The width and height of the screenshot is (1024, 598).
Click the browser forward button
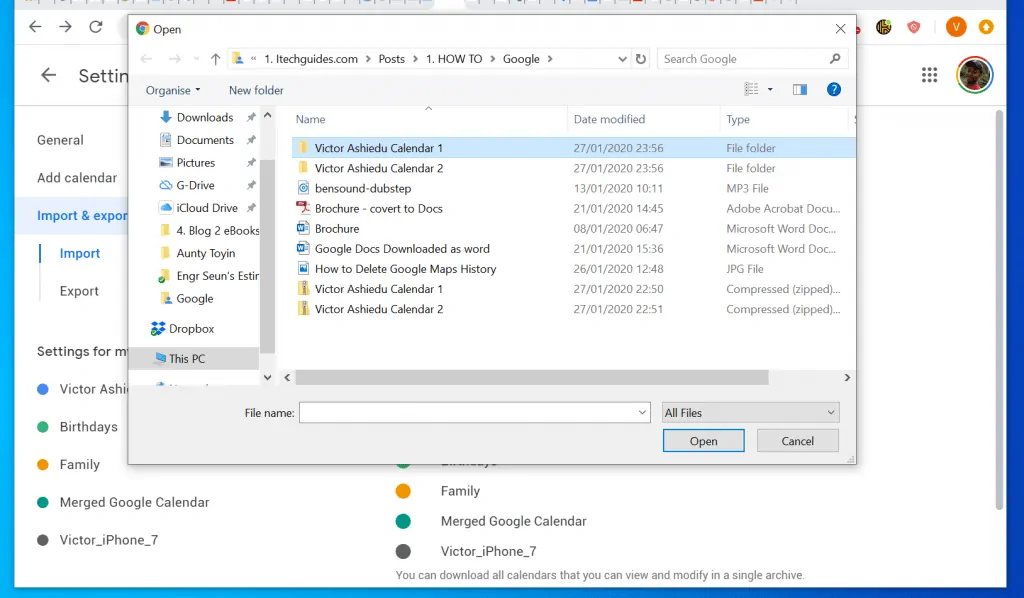tap(65, 27)
